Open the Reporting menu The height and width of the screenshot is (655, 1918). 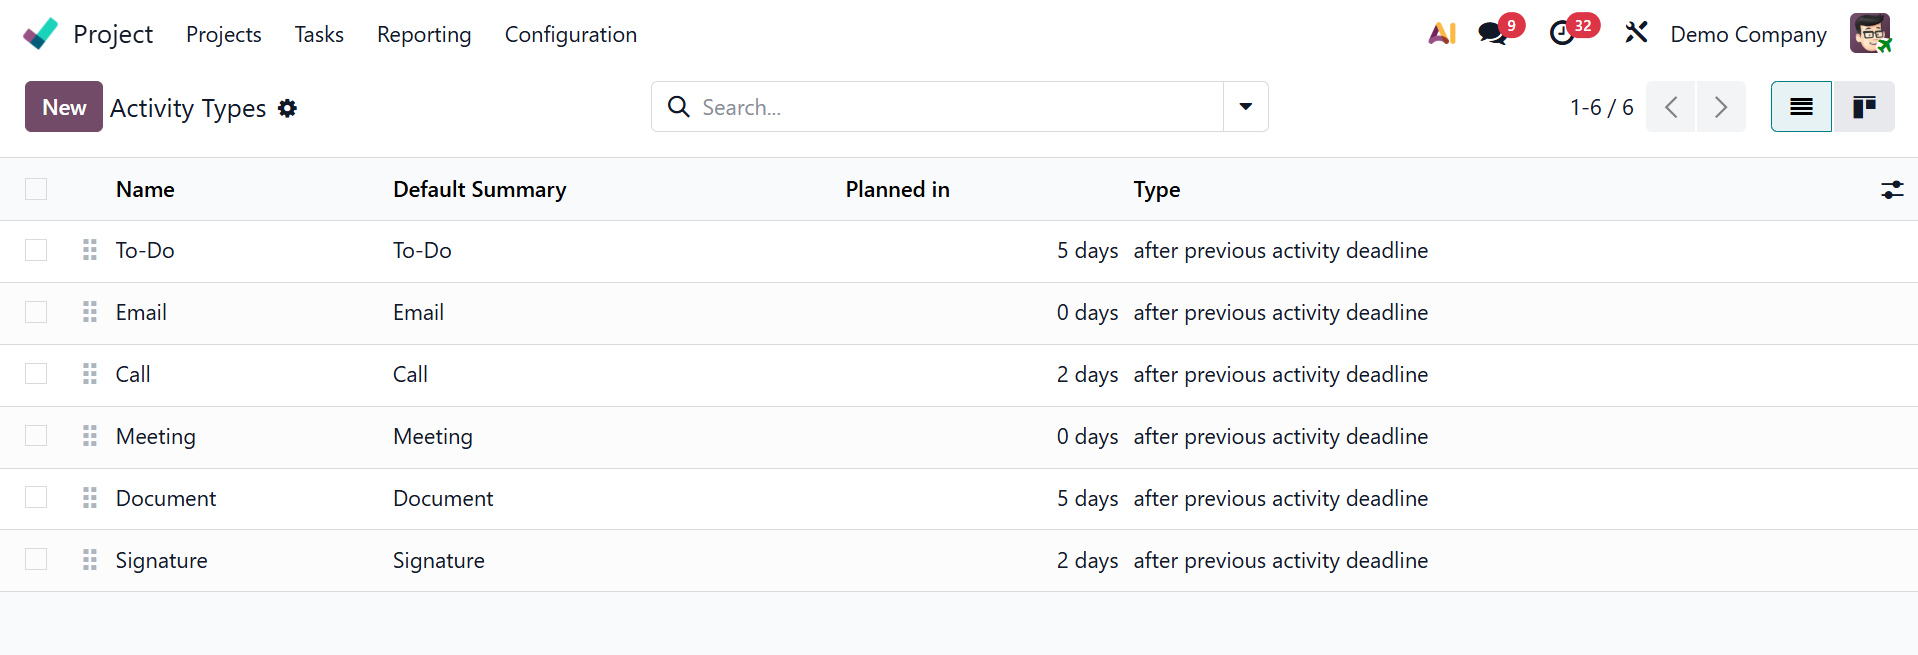[x=424, y=35]
